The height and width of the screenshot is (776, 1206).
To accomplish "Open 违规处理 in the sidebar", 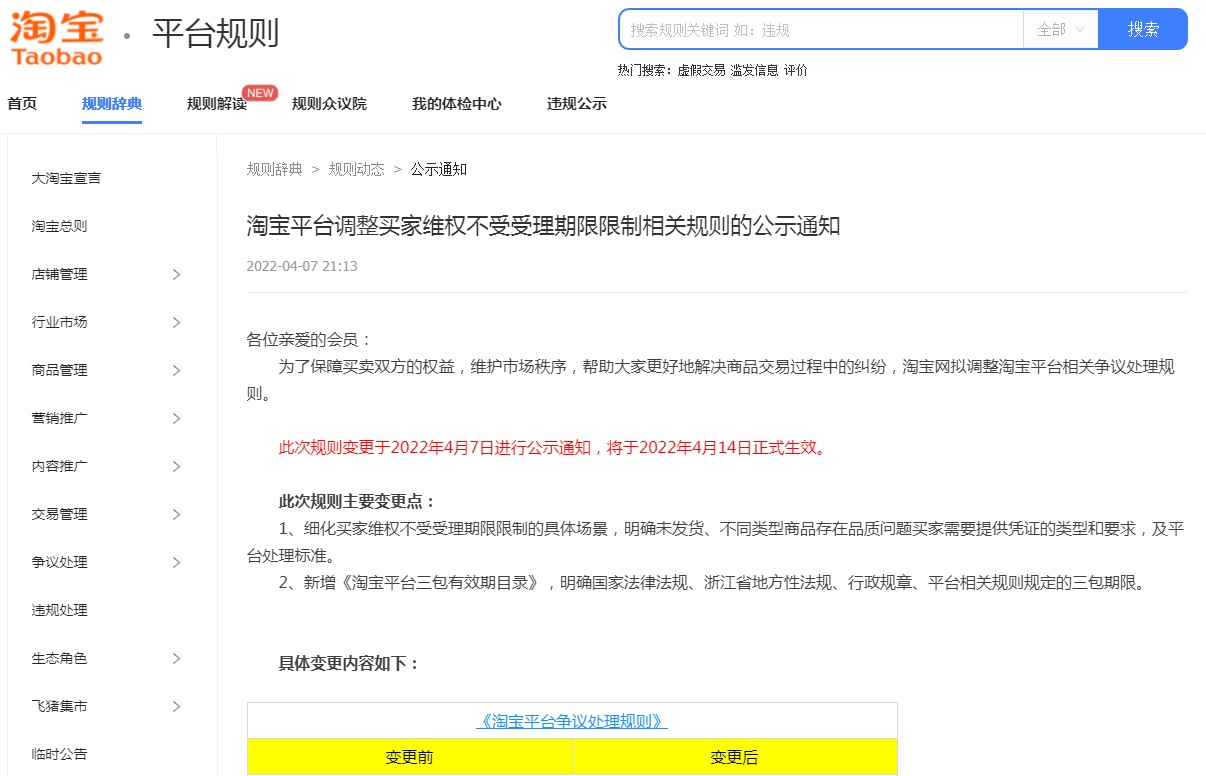I will (59, 610).
